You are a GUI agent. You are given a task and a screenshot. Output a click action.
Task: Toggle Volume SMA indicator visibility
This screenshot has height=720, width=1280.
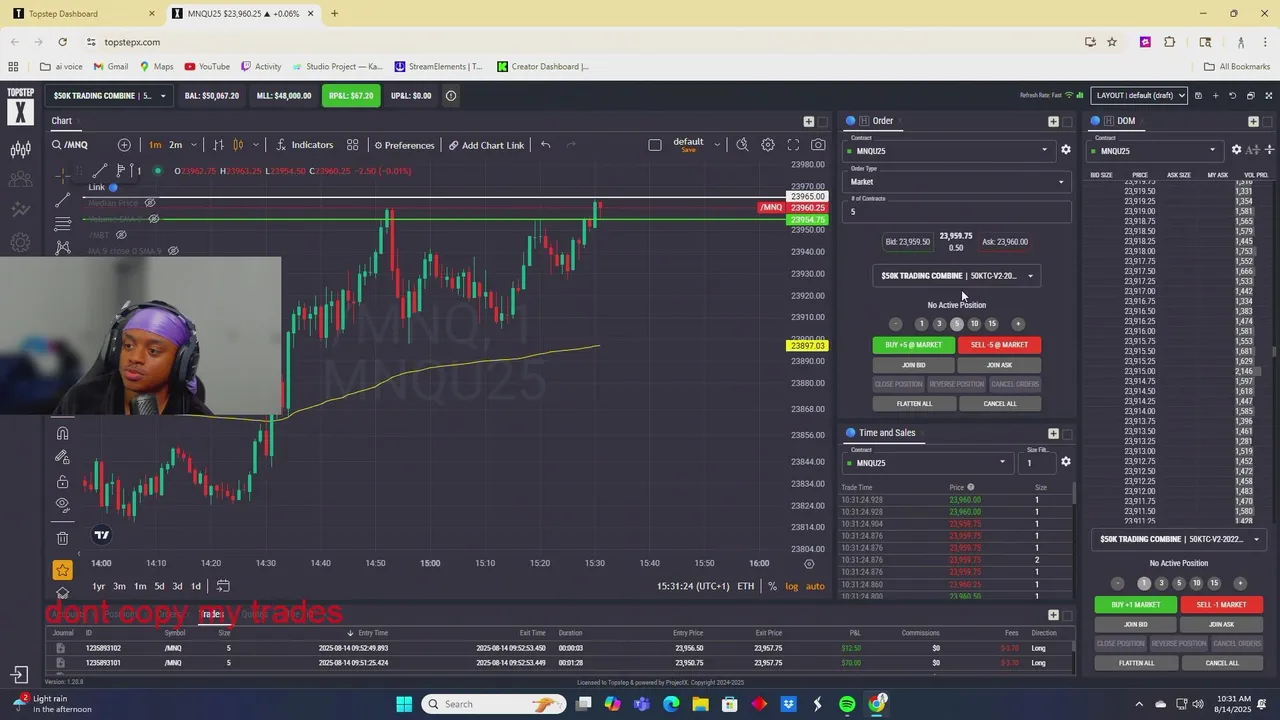tap(153, 219)
